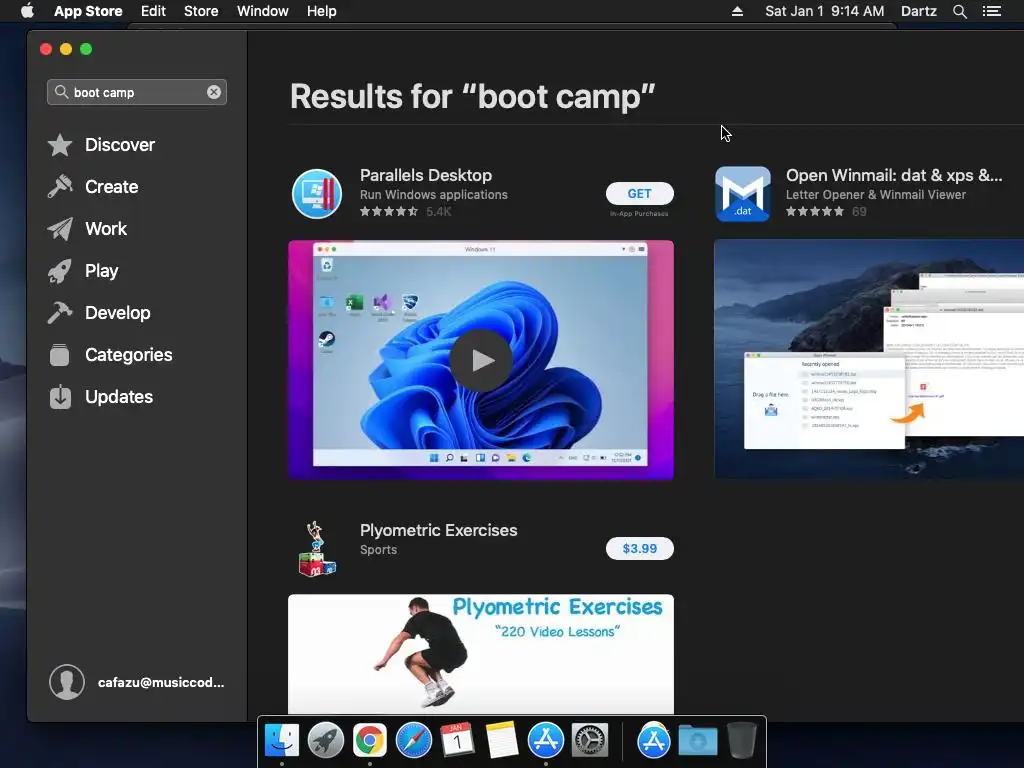Click the Updates download icon
The image size is (1024, 768).
pos(59,396)
